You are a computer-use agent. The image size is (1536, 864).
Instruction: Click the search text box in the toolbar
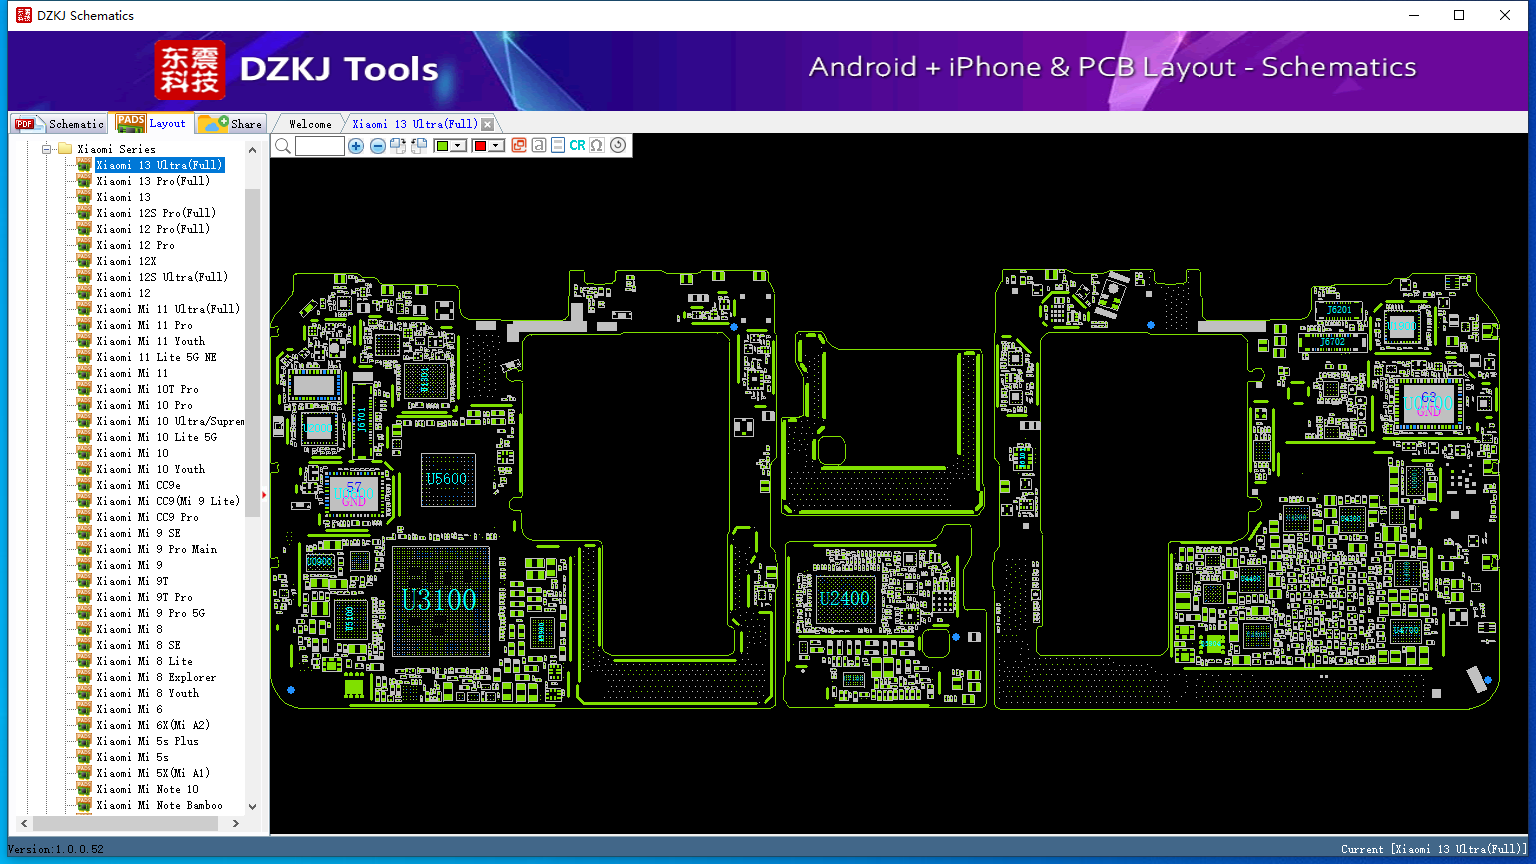(320, 146)
